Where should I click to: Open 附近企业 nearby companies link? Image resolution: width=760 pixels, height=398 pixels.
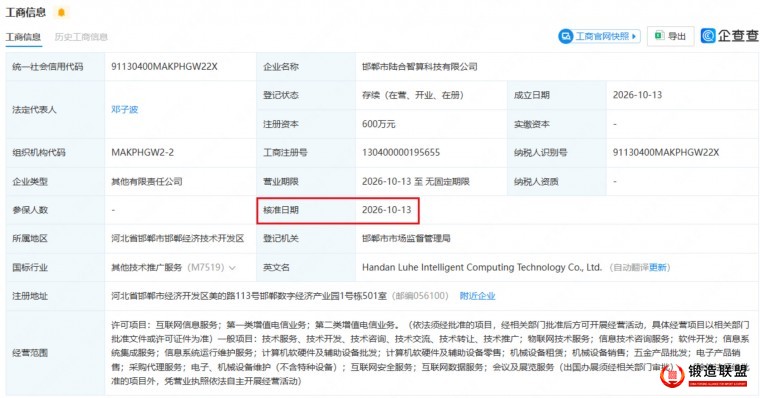click(477, 296)
